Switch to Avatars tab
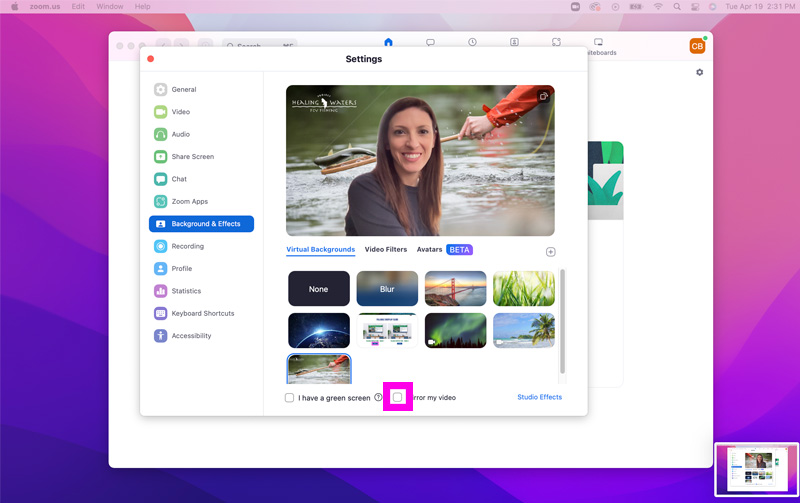800x503 pixels. tap(430, 249)
